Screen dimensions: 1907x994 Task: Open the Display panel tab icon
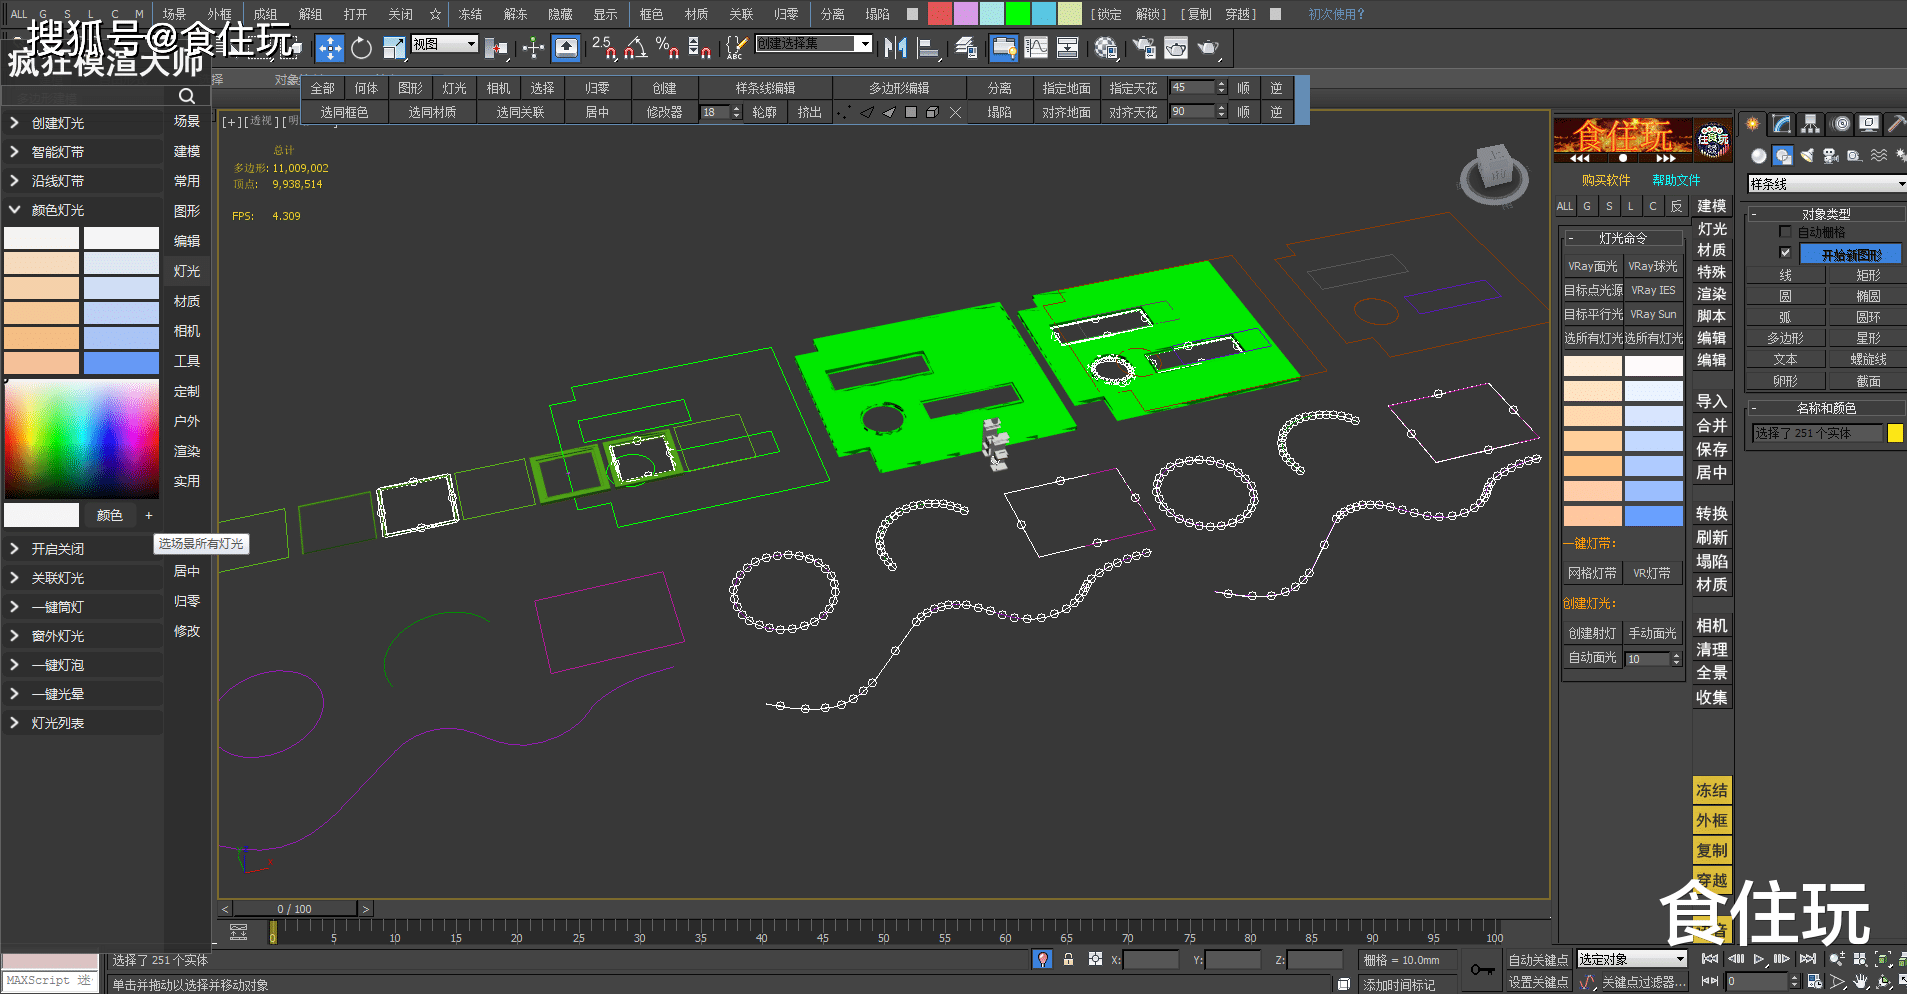click(1869, 124)
